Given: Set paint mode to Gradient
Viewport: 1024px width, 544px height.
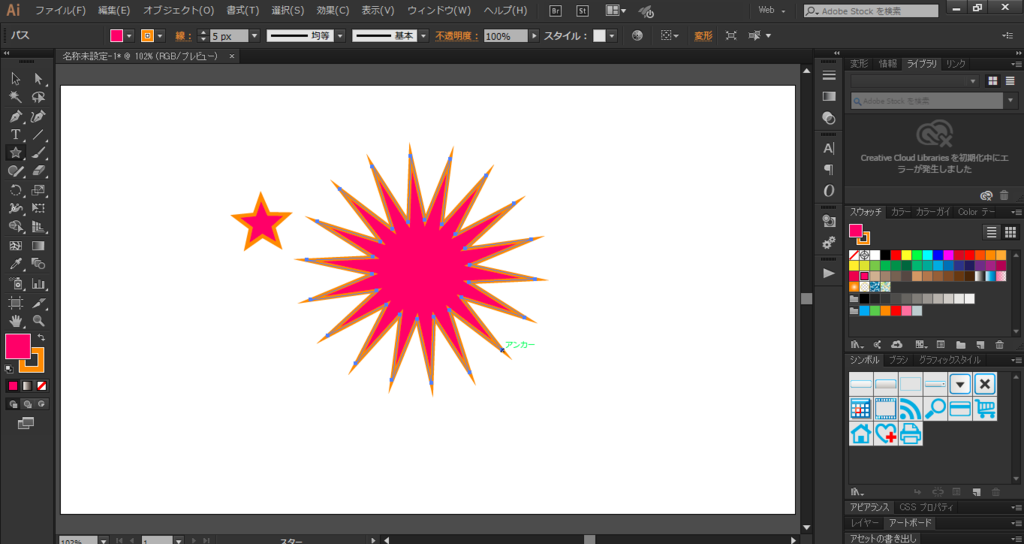Looking at the screenshot, I should point(27,386).
